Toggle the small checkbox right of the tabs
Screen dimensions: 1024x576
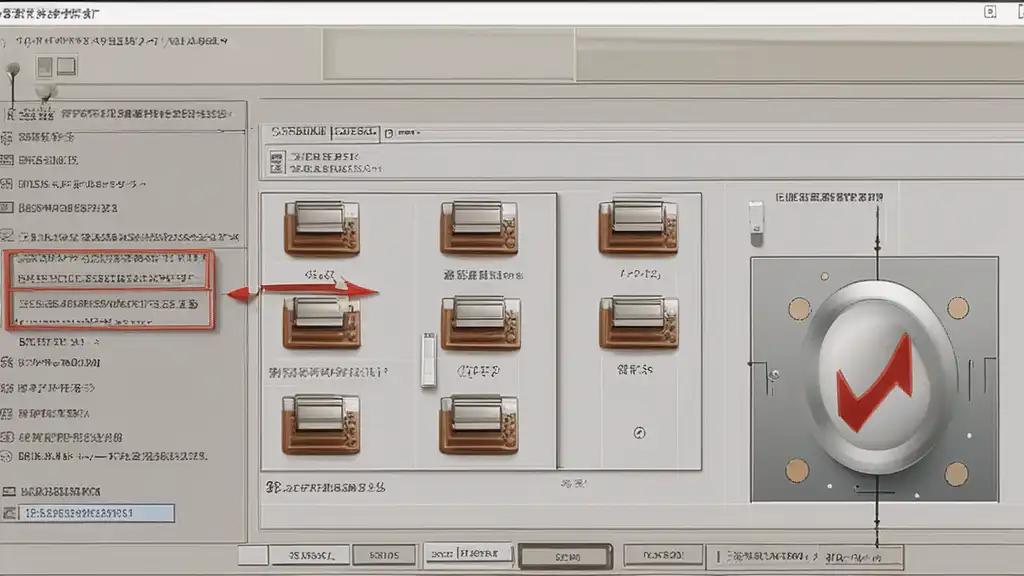point(389,133)
